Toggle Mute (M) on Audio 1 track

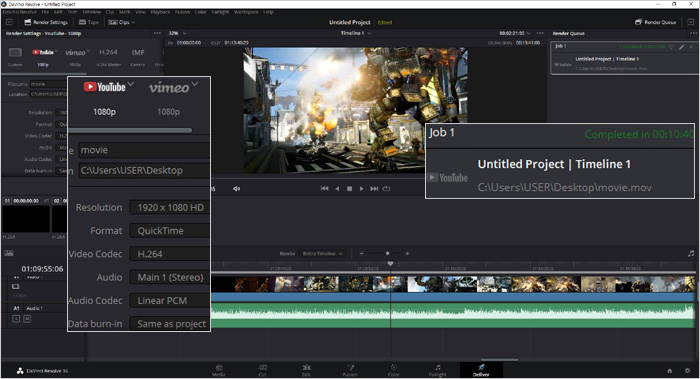tap(27, 319)
